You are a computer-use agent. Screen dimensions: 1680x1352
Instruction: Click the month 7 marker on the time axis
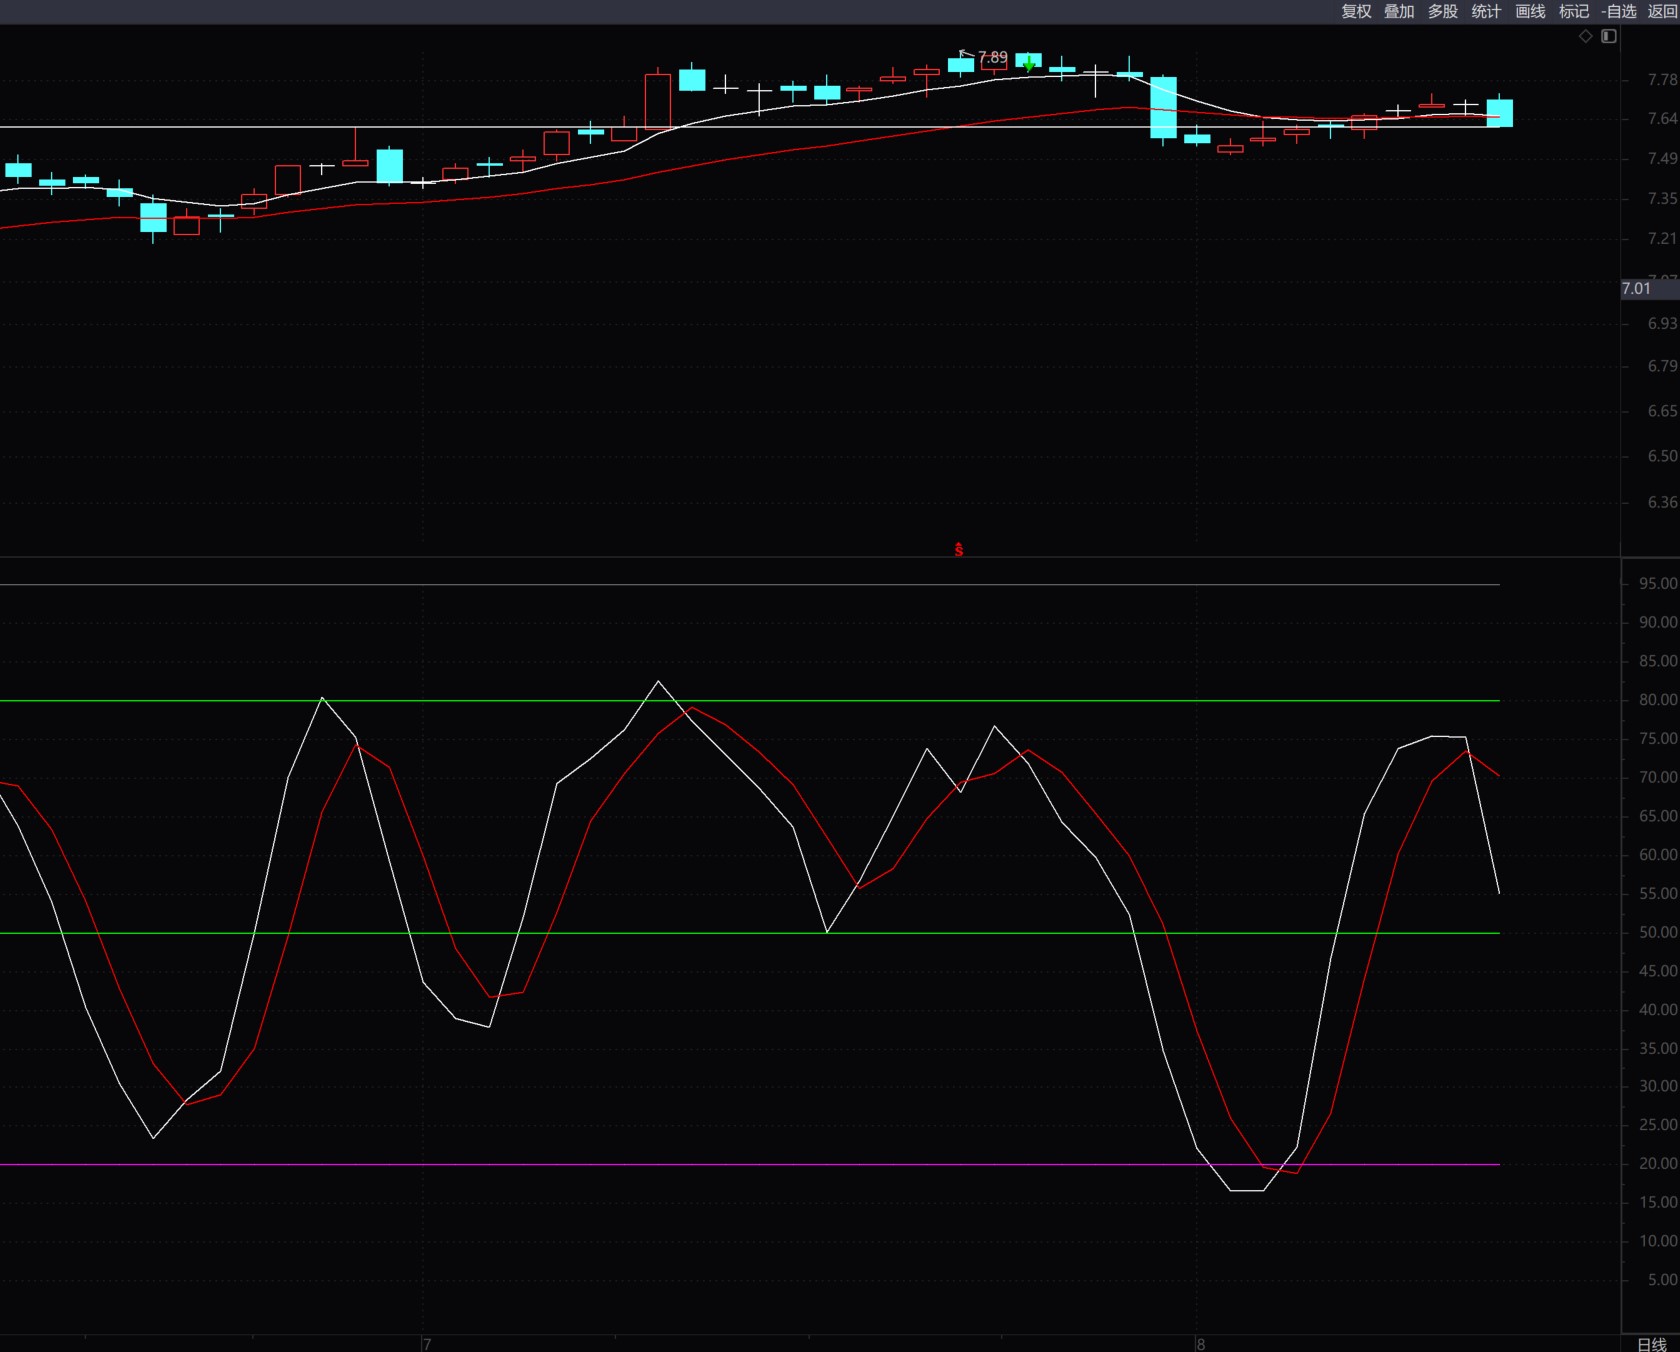point(427,1344)
